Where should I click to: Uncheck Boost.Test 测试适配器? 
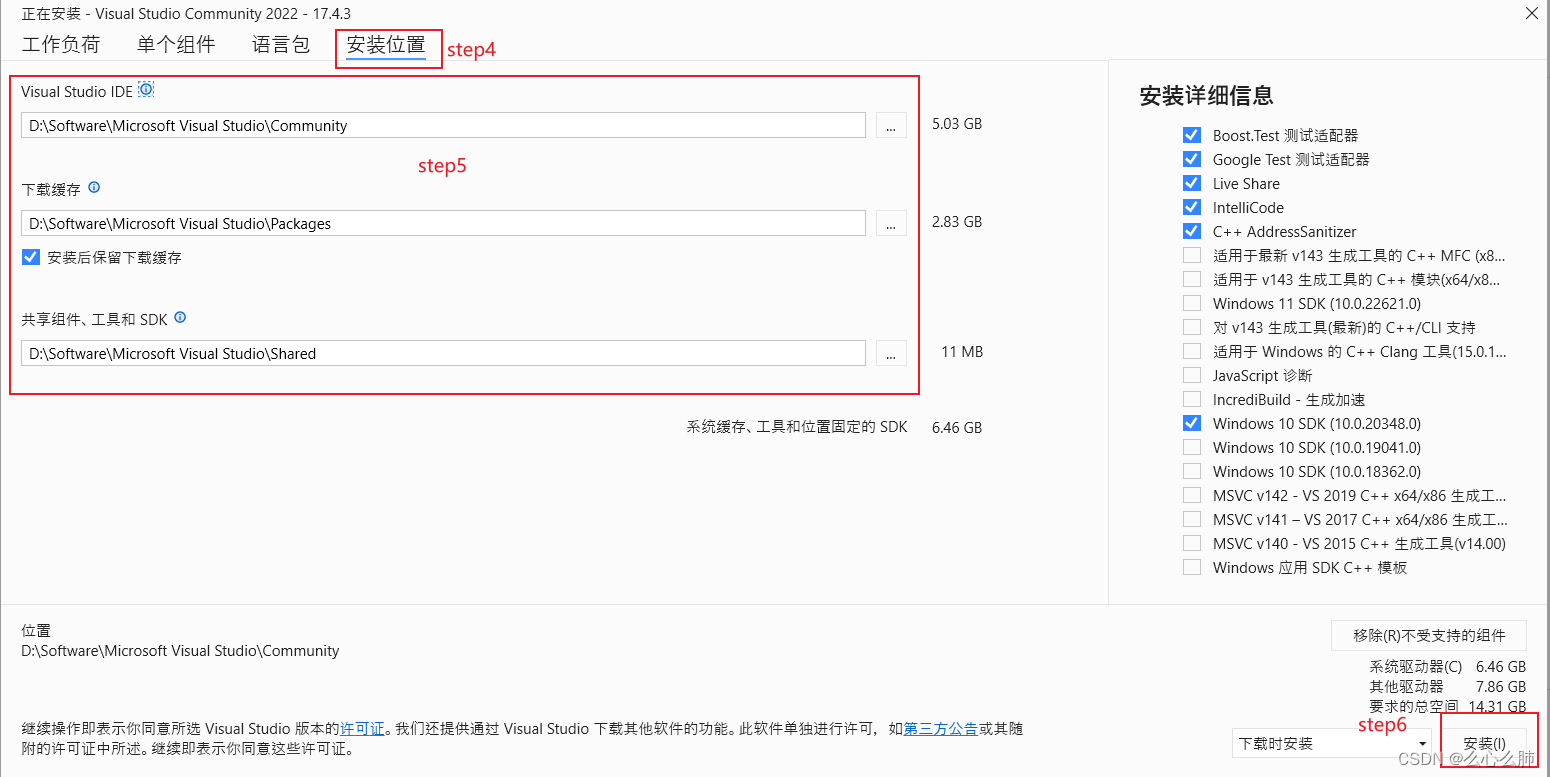tap(1191, 135)
